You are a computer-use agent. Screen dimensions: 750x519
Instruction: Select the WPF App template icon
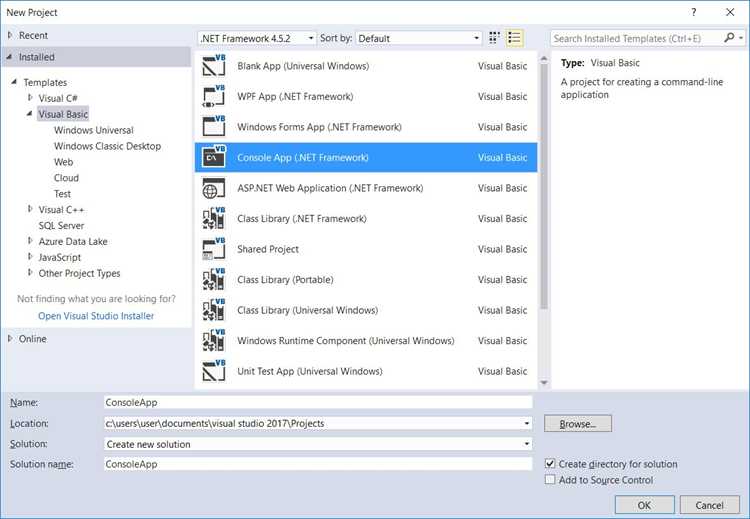pos(213,96)
